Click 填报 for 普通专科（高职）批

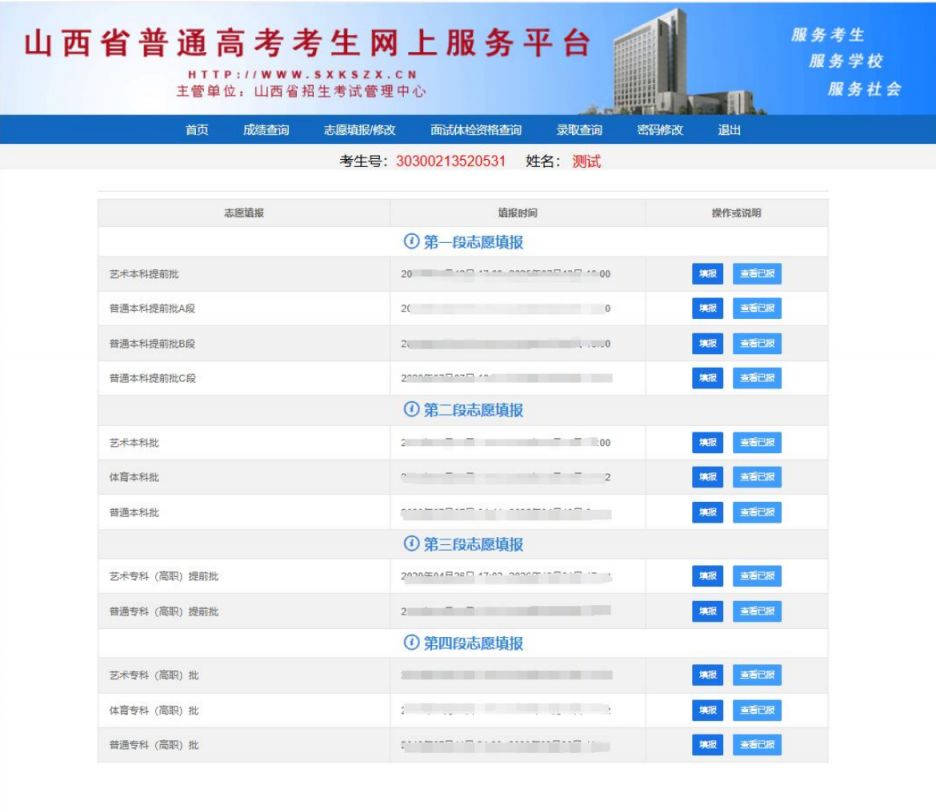point(707,745)
